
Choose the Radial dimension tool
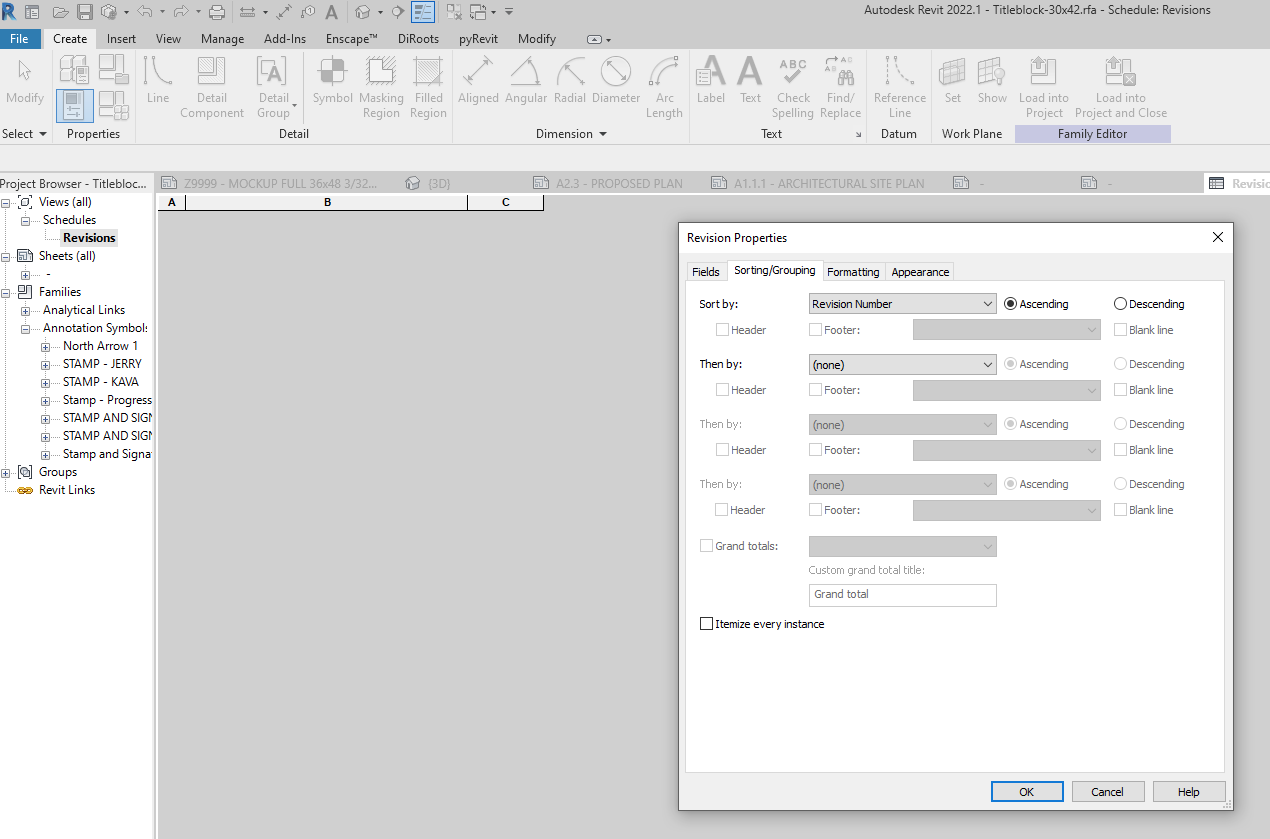coord(570,81)
